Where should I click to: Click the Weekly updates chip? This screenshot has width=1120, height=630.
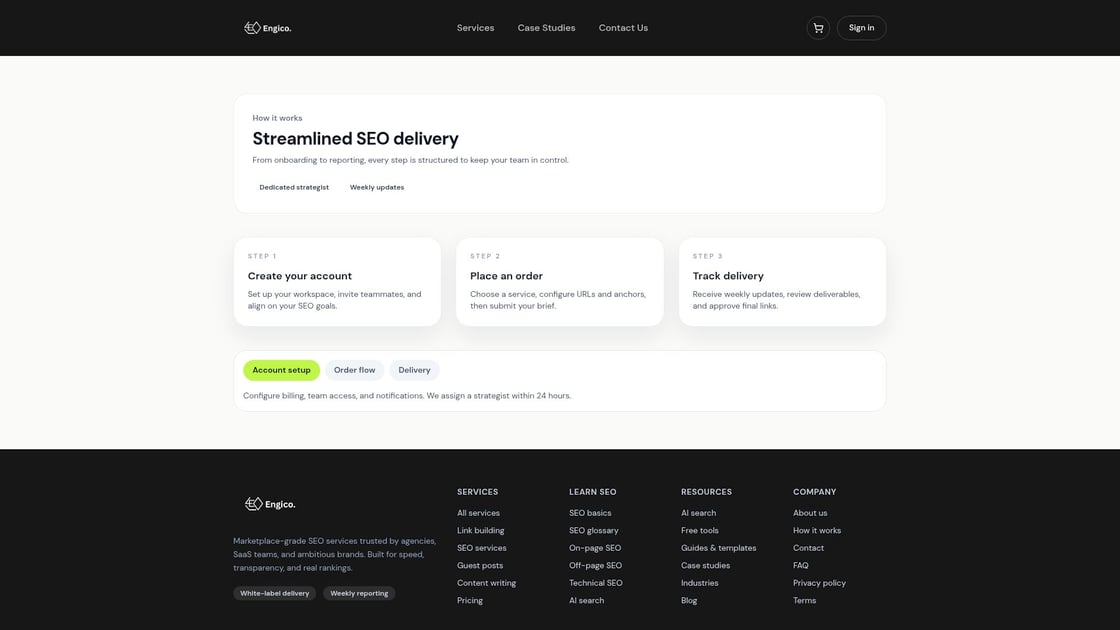377,186
